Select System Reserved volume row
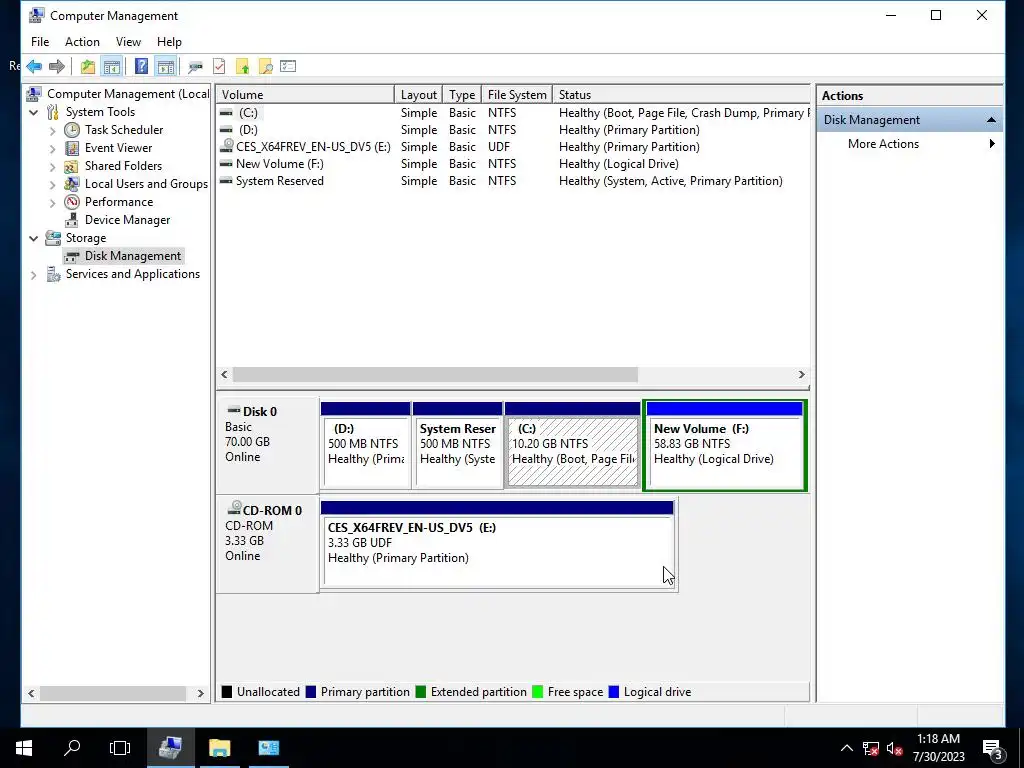The width and height of the screenshot is (1024, 768). pyautogui.click(x=513, y=181)
